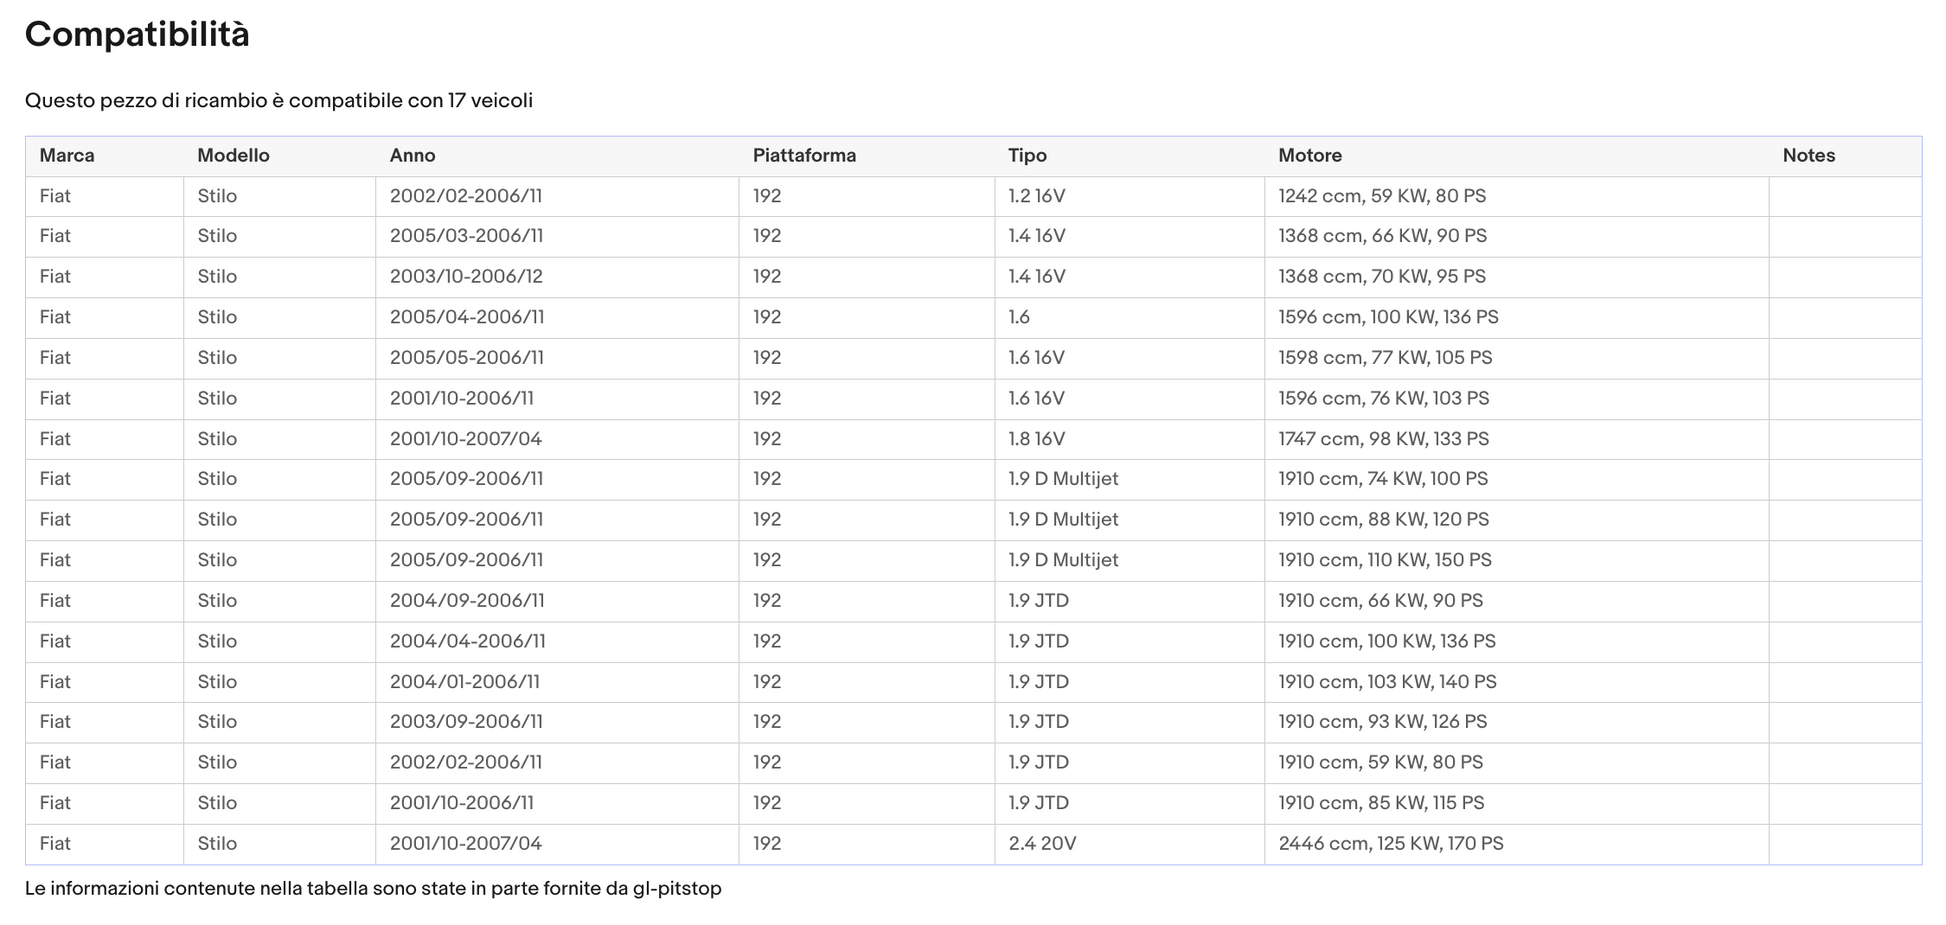Click engine cell 1242 ccm, 59 KW, 80 PS
This screenshot has width=1946, height=925.
(x=1381, y=196)
